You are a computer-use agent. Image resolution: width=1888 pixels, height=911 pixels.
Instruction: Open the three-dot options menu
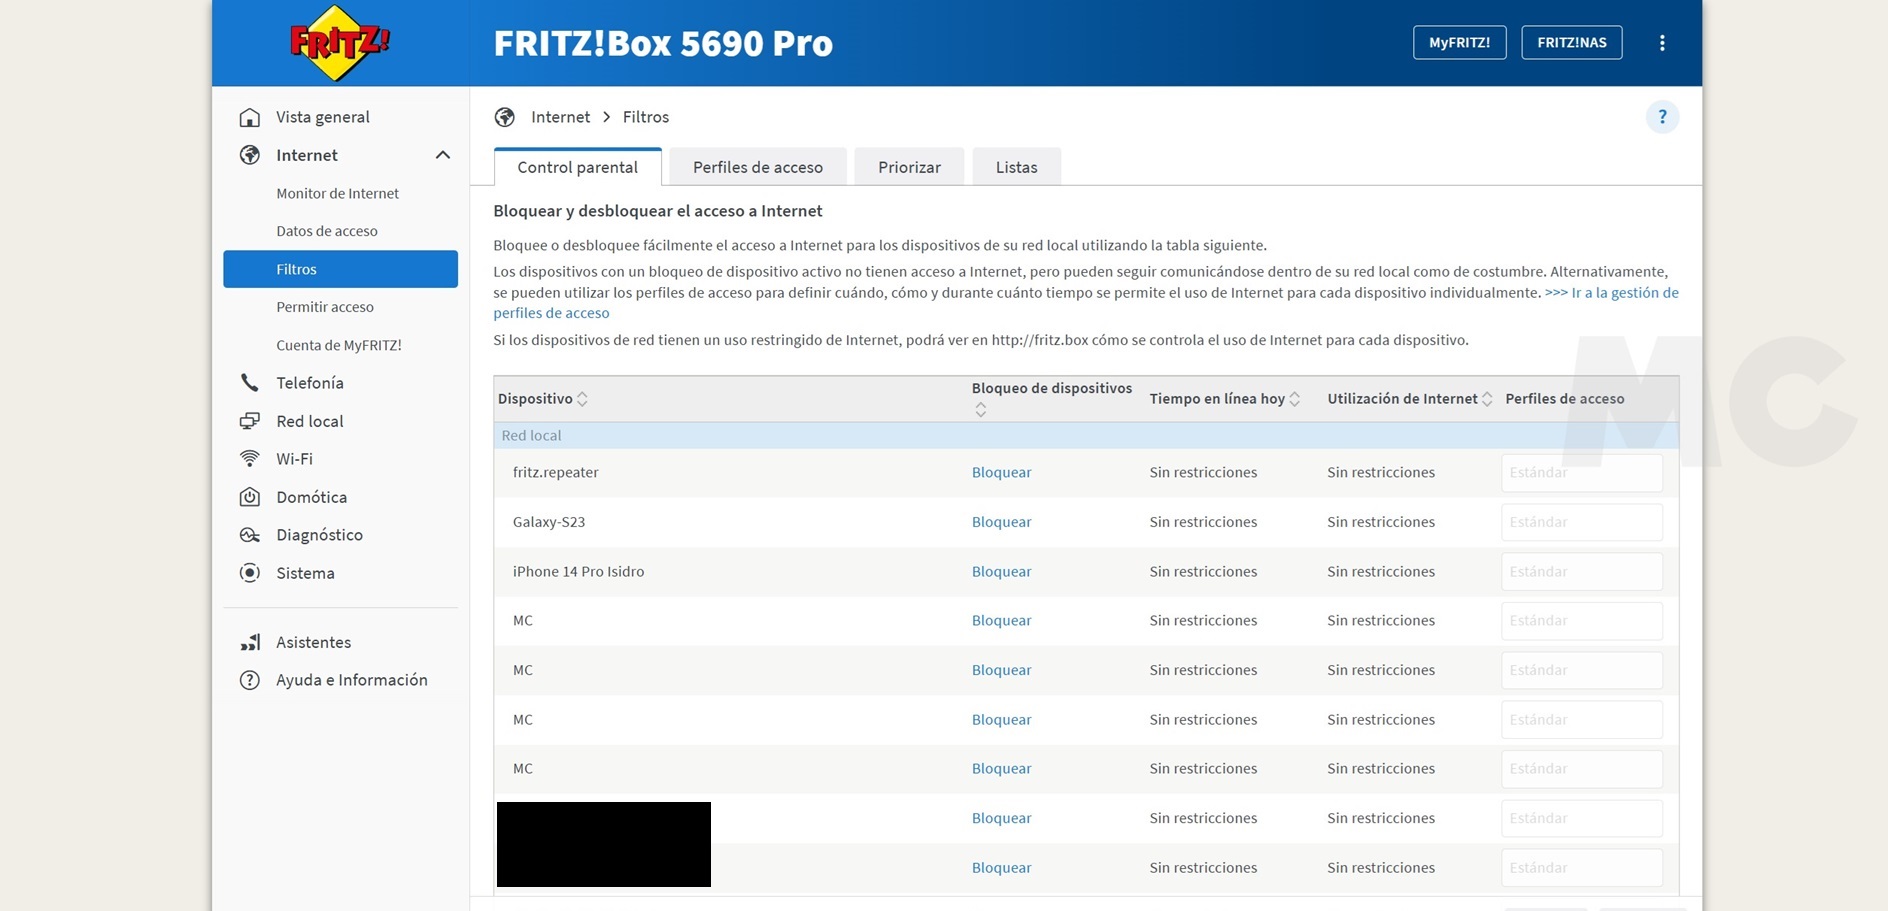coord(1662,43)
